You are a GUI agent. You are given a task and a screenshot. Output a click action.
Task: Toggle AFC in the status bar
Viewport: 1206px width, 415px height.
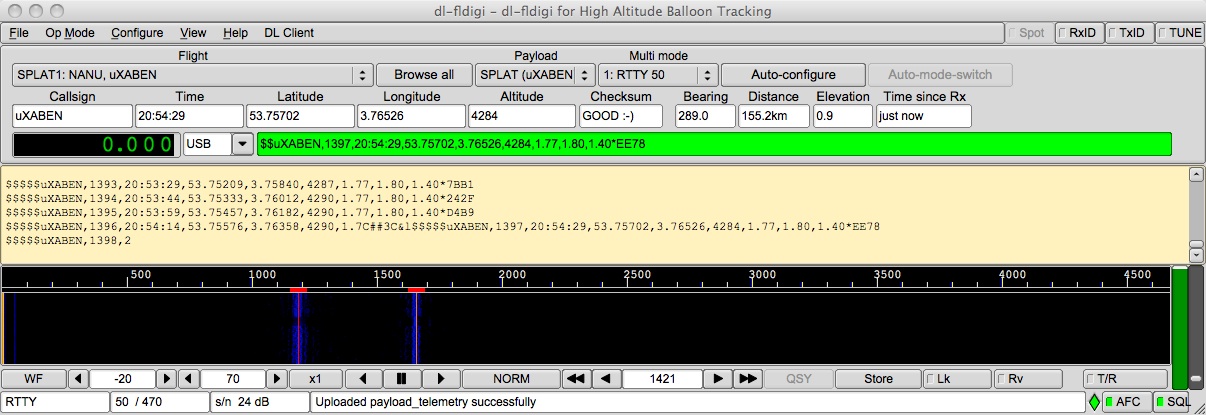(x=1126, y=402)
